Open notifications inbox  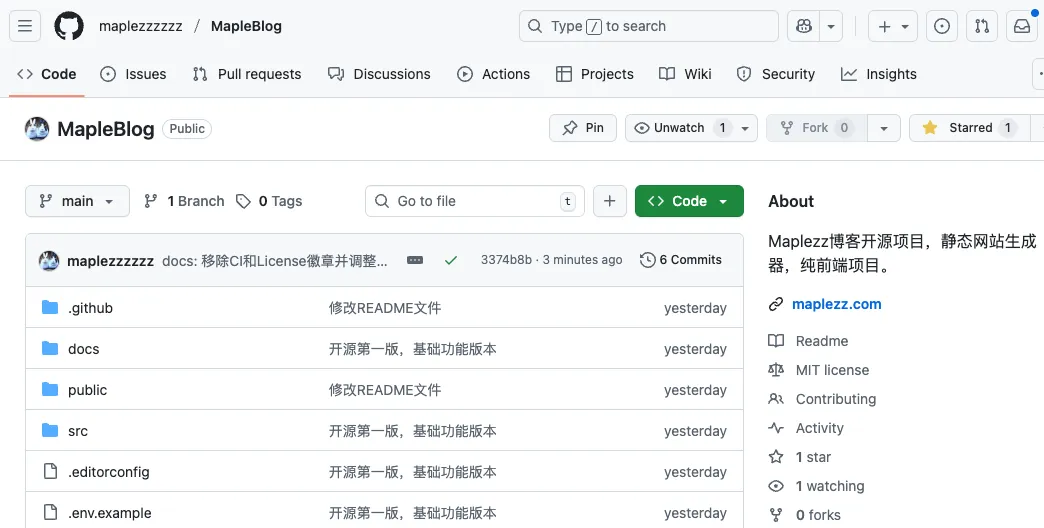click(x=1021, y=26)
